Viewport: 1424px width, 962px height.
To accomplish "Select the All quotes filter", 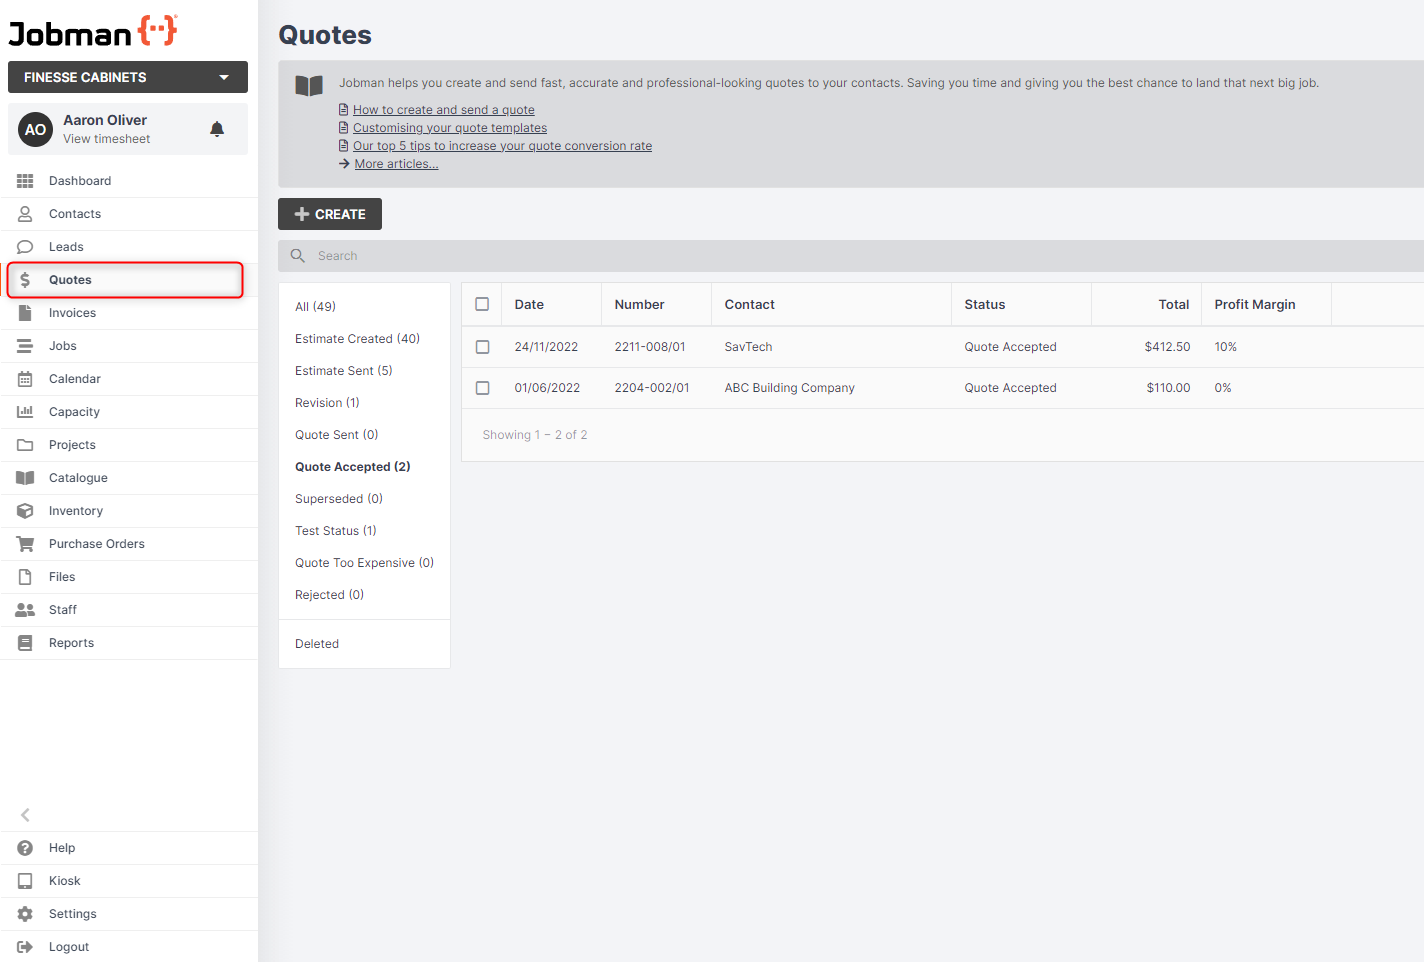I will (315, 306).
